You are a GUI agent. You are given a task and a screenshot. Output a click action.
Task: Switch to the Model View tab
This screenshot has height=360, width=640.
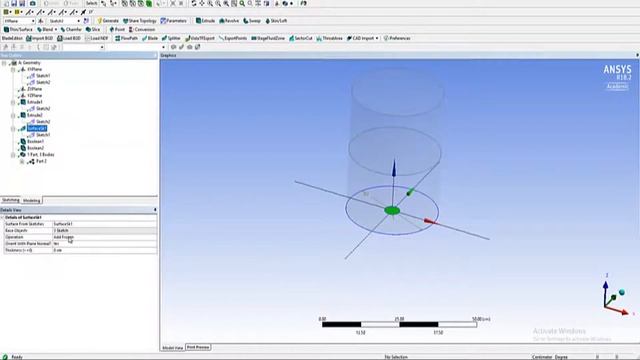[173, 348]
